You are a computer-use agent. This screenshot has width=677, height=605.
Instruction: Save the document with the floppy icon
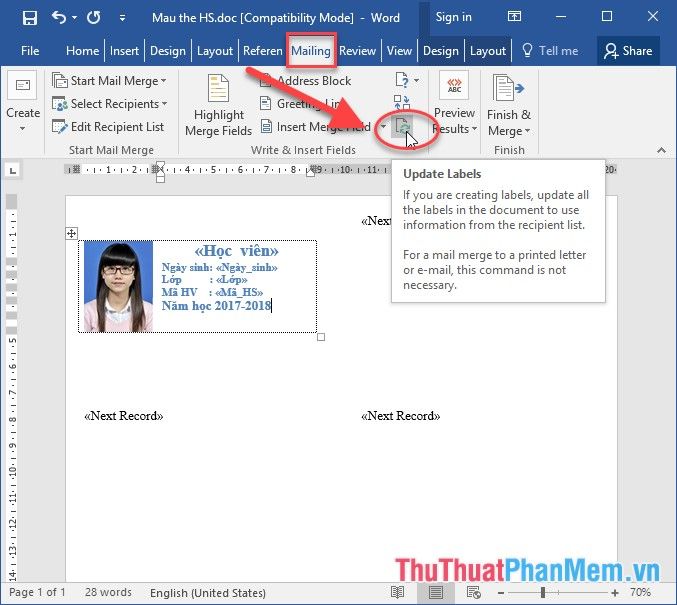coord(29,17)
